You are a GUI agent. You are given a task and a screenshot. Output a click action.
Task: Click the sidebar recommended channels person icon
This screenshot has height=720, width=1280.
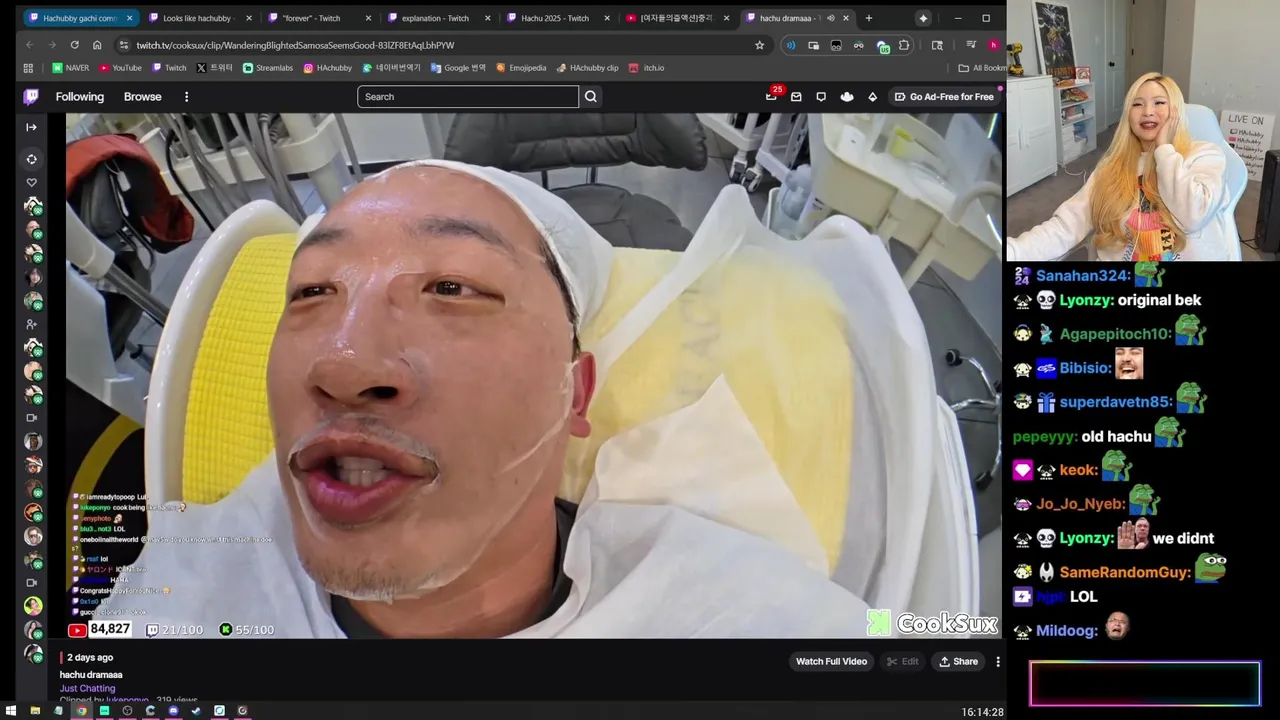pos(31,324)
